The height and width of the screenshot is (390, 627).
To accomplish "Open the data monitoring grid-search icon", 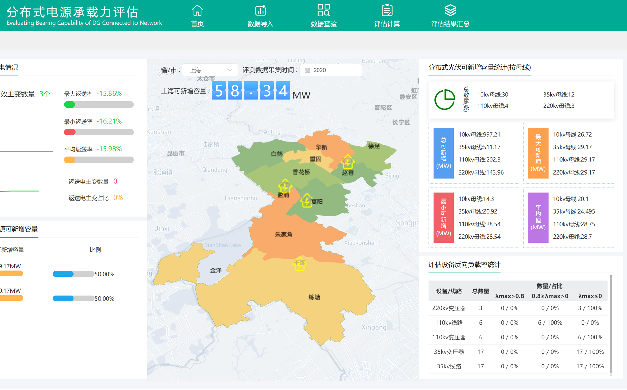I will click(x=323, y=10).
